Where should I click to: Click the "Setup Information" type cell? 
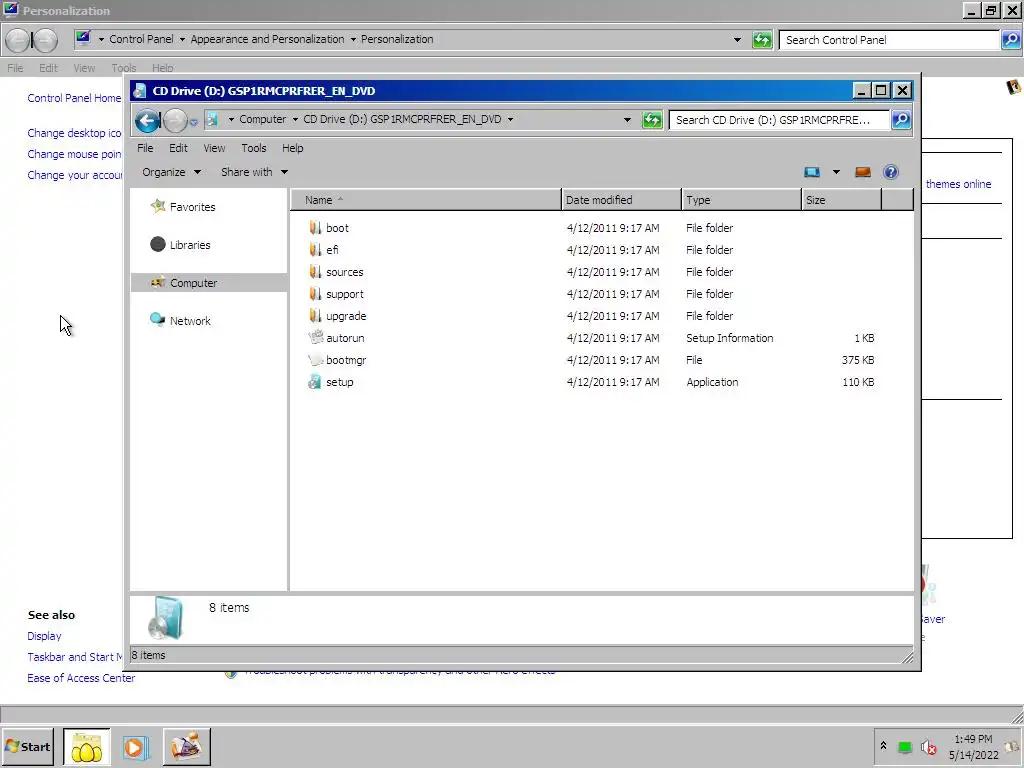tap(729, 338)
